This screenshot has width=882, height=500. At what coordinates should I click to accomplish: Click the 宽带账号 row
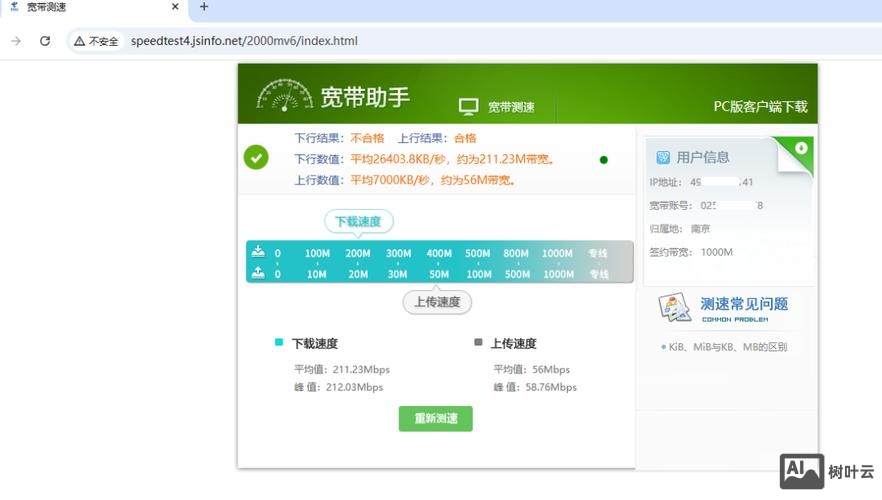click(x=706, y=205)
